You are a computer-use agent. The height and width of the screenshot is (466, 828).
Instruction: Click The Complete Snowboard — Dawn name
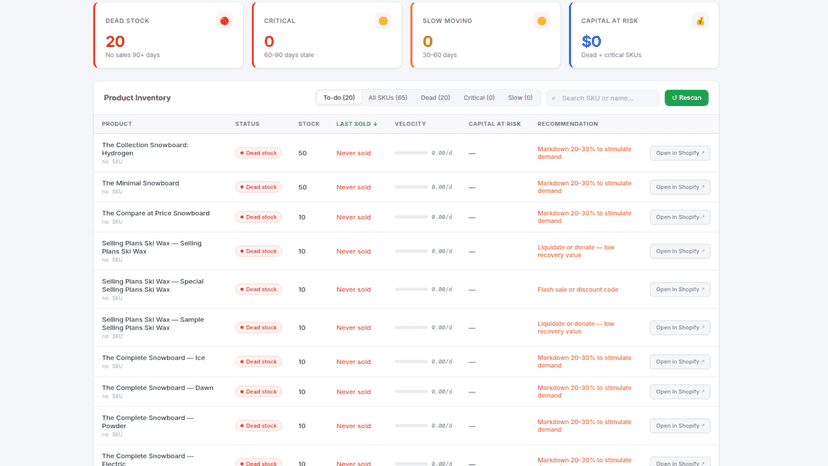[158, 388]
